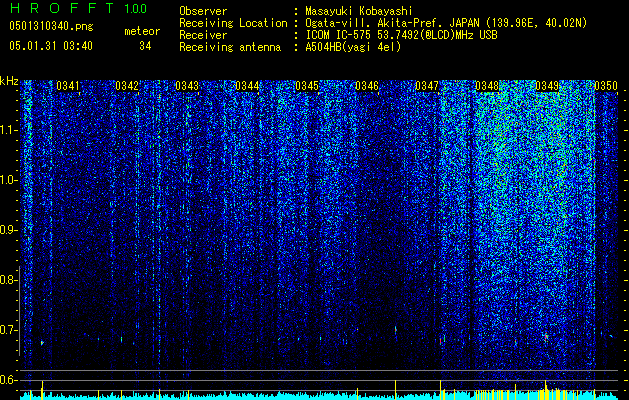
Task: Select time marker 0344
Action: (247, 86)
